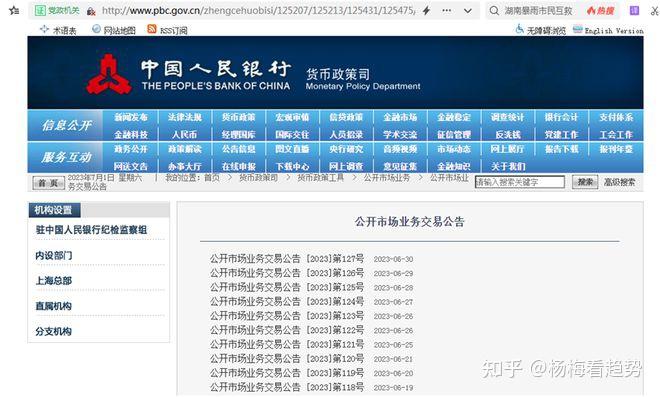Click the bookmark star icon in the address bar
The image size is (660, 397).
[14, 10]
